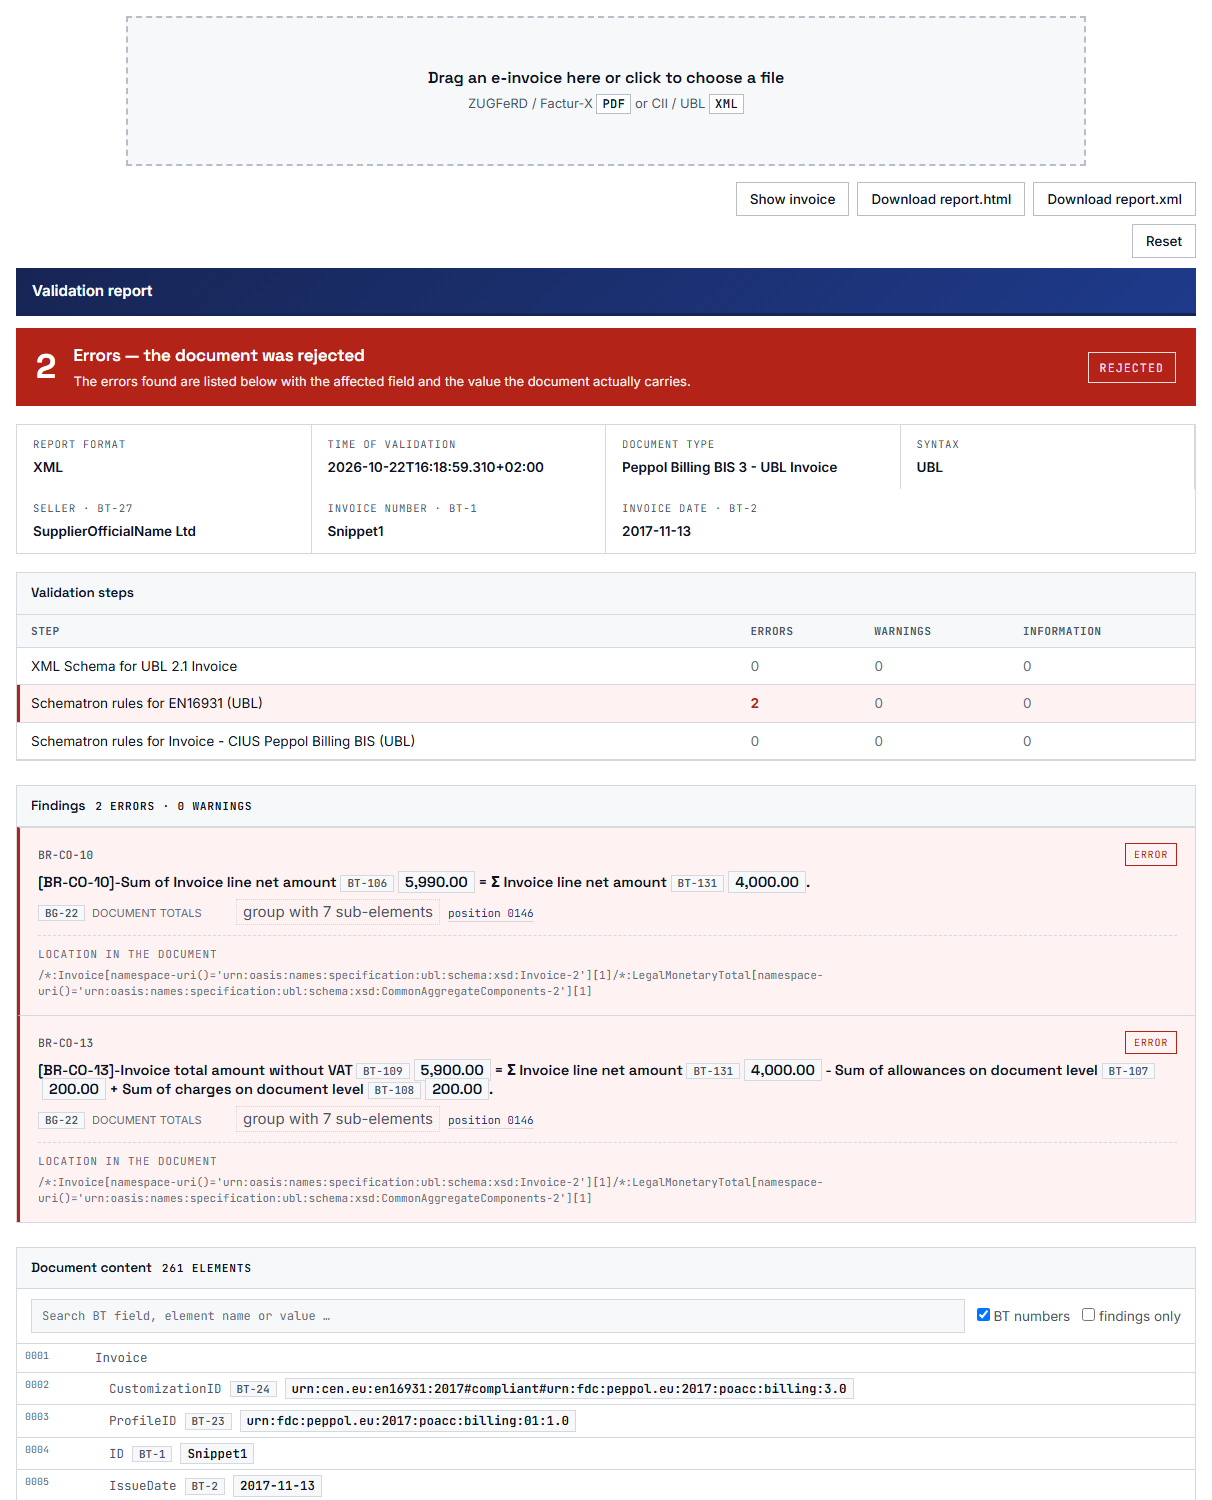Click the BT-106 tag in BR-CO-10
Viewport: 1212px width, 1500px height.
click(367, 883)
